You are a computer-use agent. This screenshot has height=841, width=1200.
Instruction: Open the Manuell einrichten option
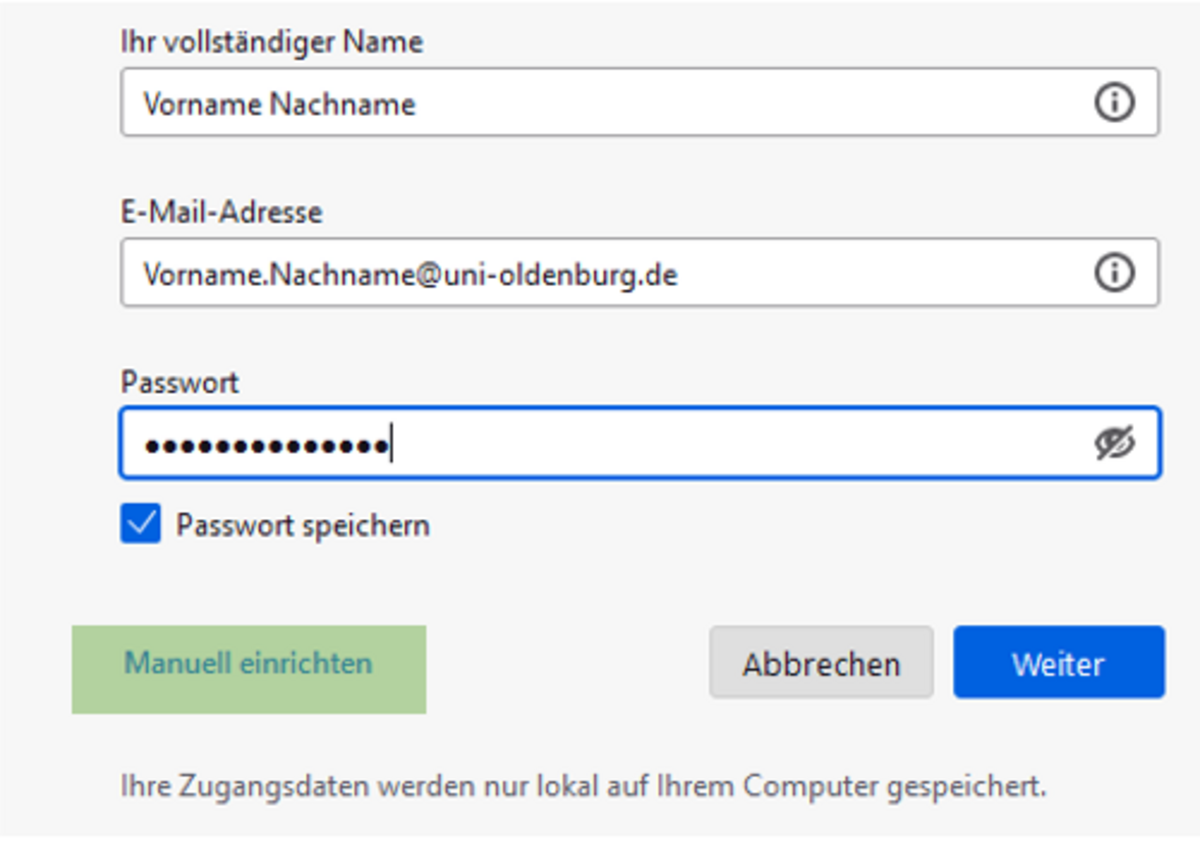pyautogui.click(x=248, y=663)
